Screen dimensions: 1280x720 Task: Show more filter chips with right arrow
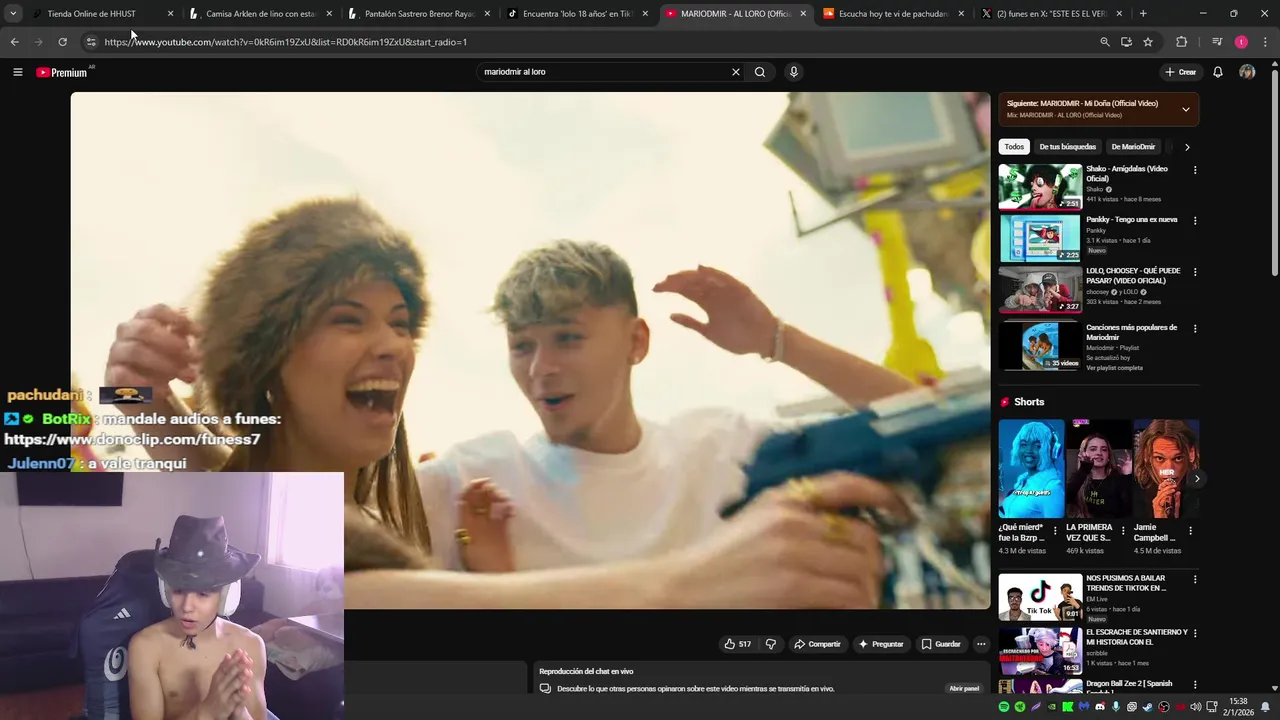pos(1187,147)
